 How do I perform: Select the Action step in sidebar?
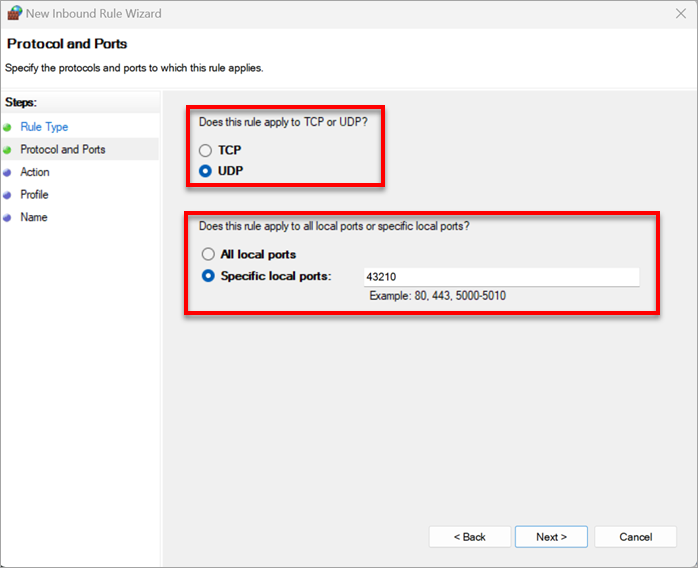coord(35,172)
